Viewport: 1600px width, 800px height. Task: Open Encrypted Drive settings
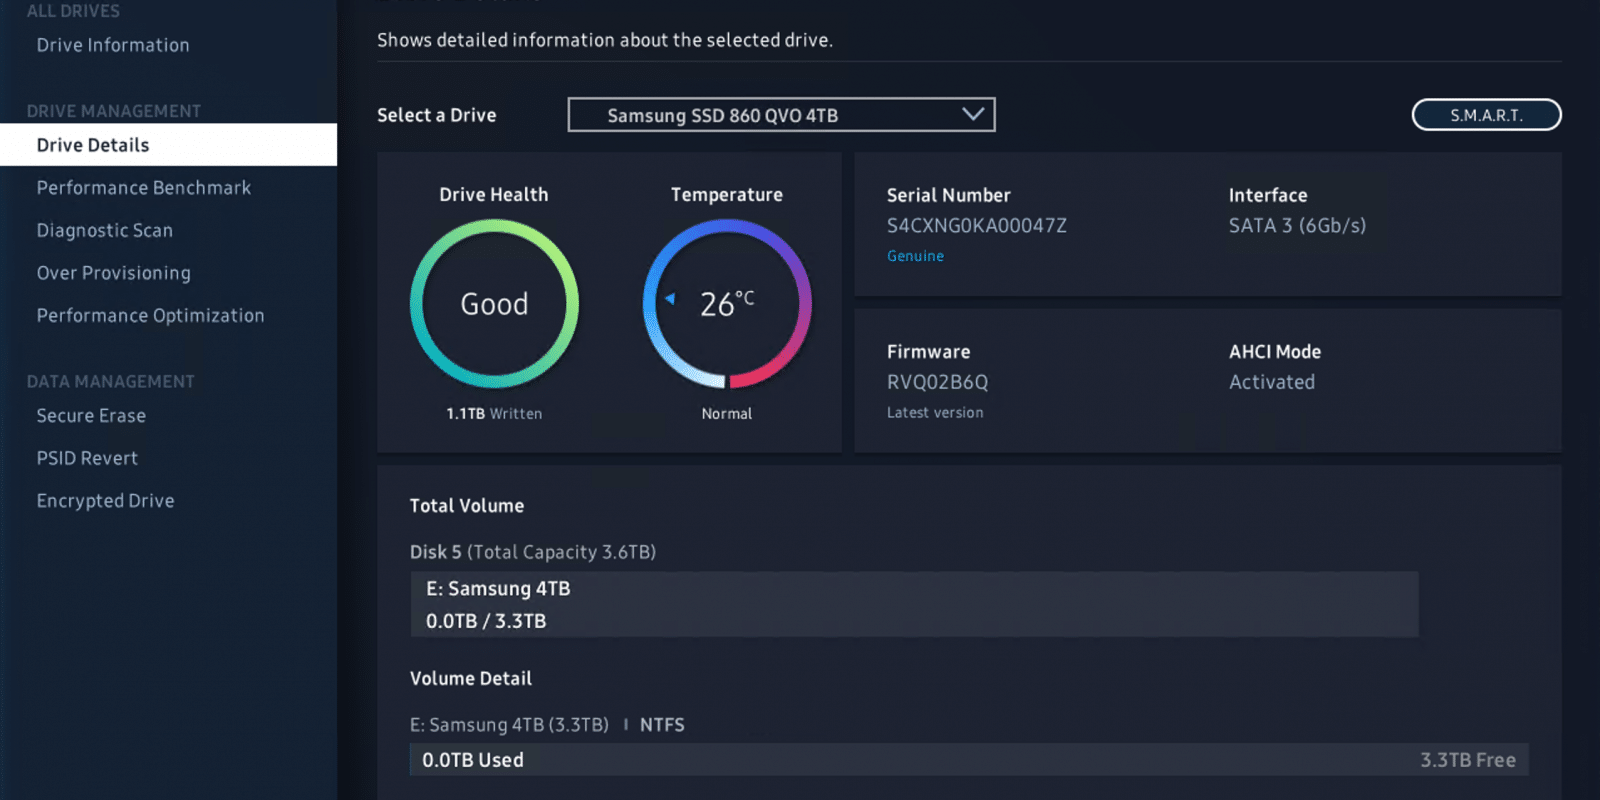click(x=105, y=501)
